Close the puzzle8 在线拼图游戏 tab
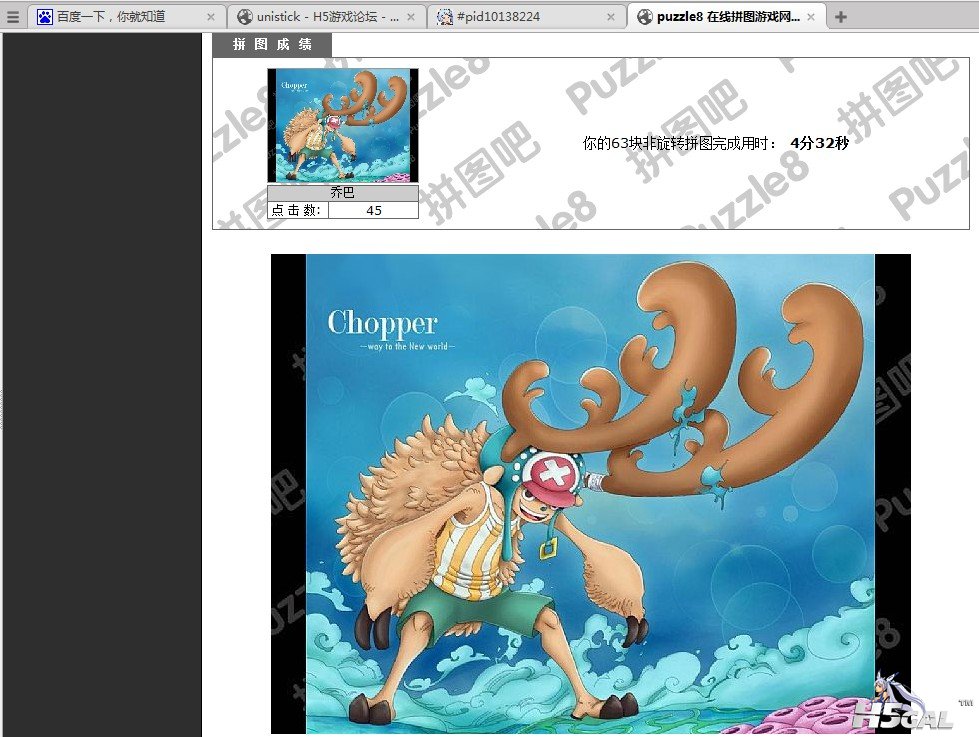 pos(811,17)
